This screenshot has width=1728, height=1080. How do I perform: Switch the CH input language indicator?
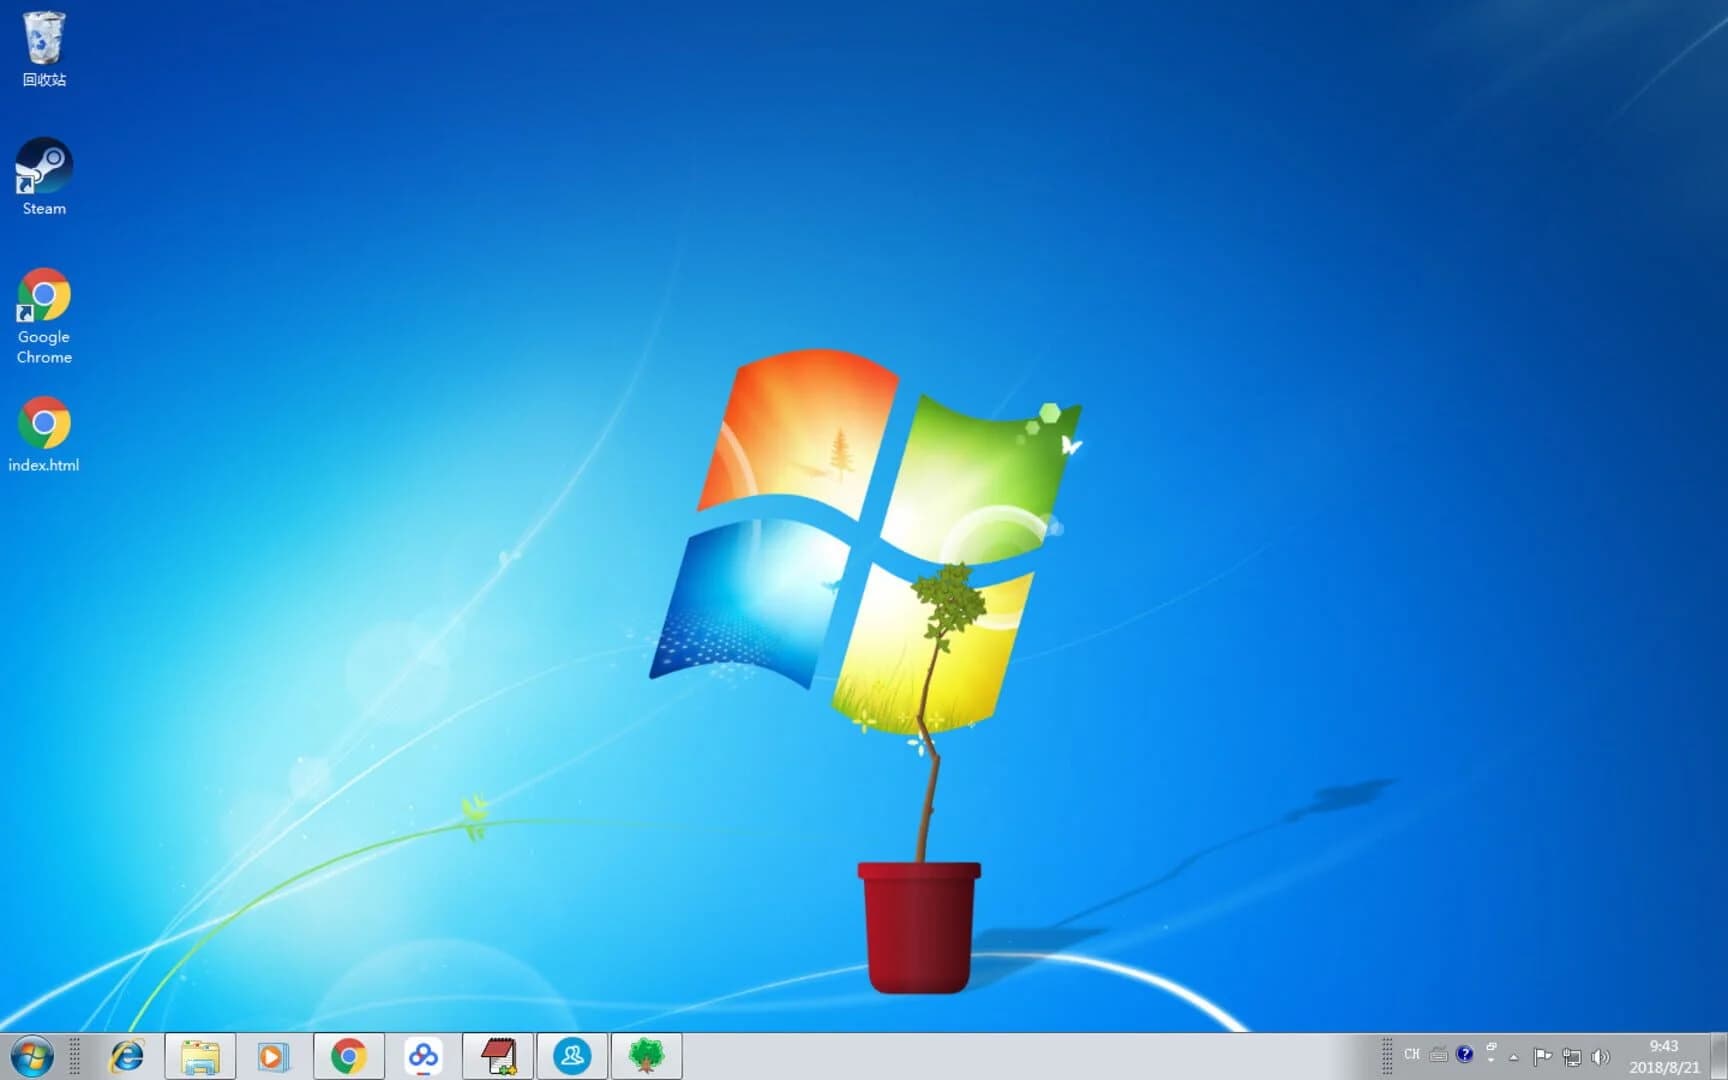coord(1412,1054)
